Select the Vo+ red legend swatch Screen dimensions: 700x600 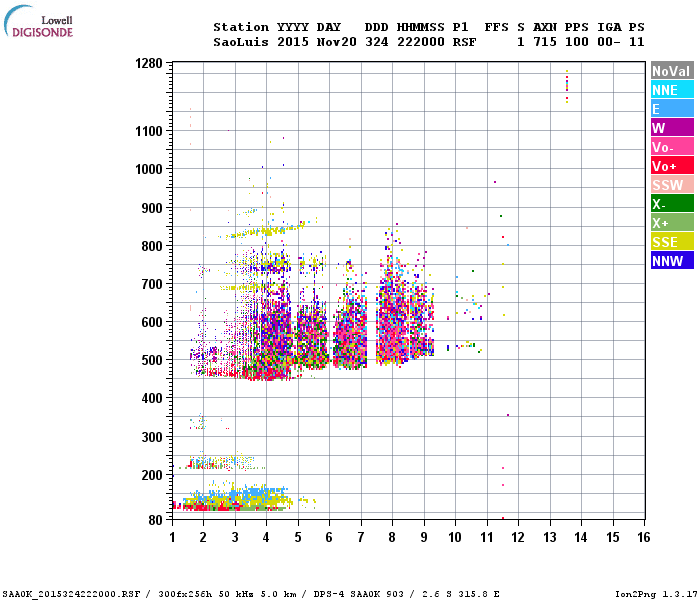672,166
